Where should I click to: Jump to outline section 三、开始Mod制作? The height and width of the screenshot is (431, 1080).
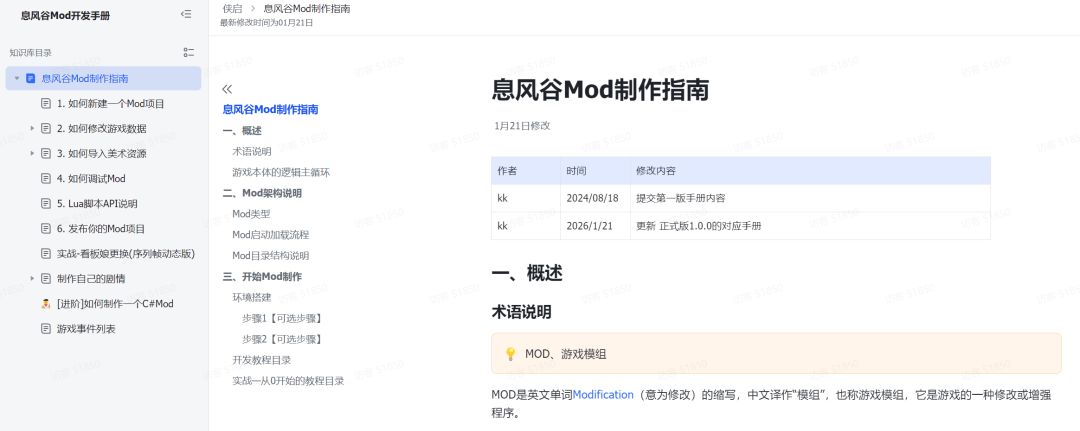(x=262, y=276)
